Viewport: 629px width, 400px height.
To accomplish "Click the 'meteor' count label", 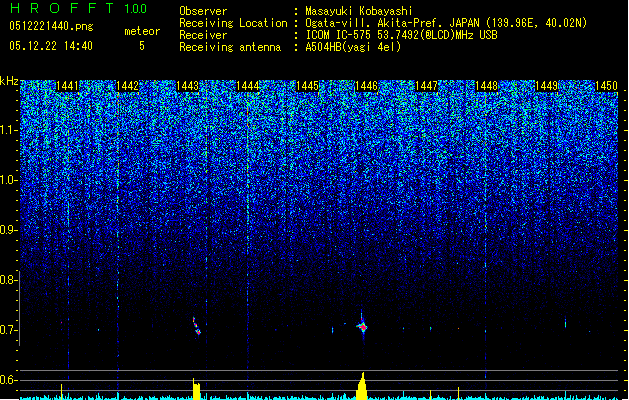I will [142, 31].
